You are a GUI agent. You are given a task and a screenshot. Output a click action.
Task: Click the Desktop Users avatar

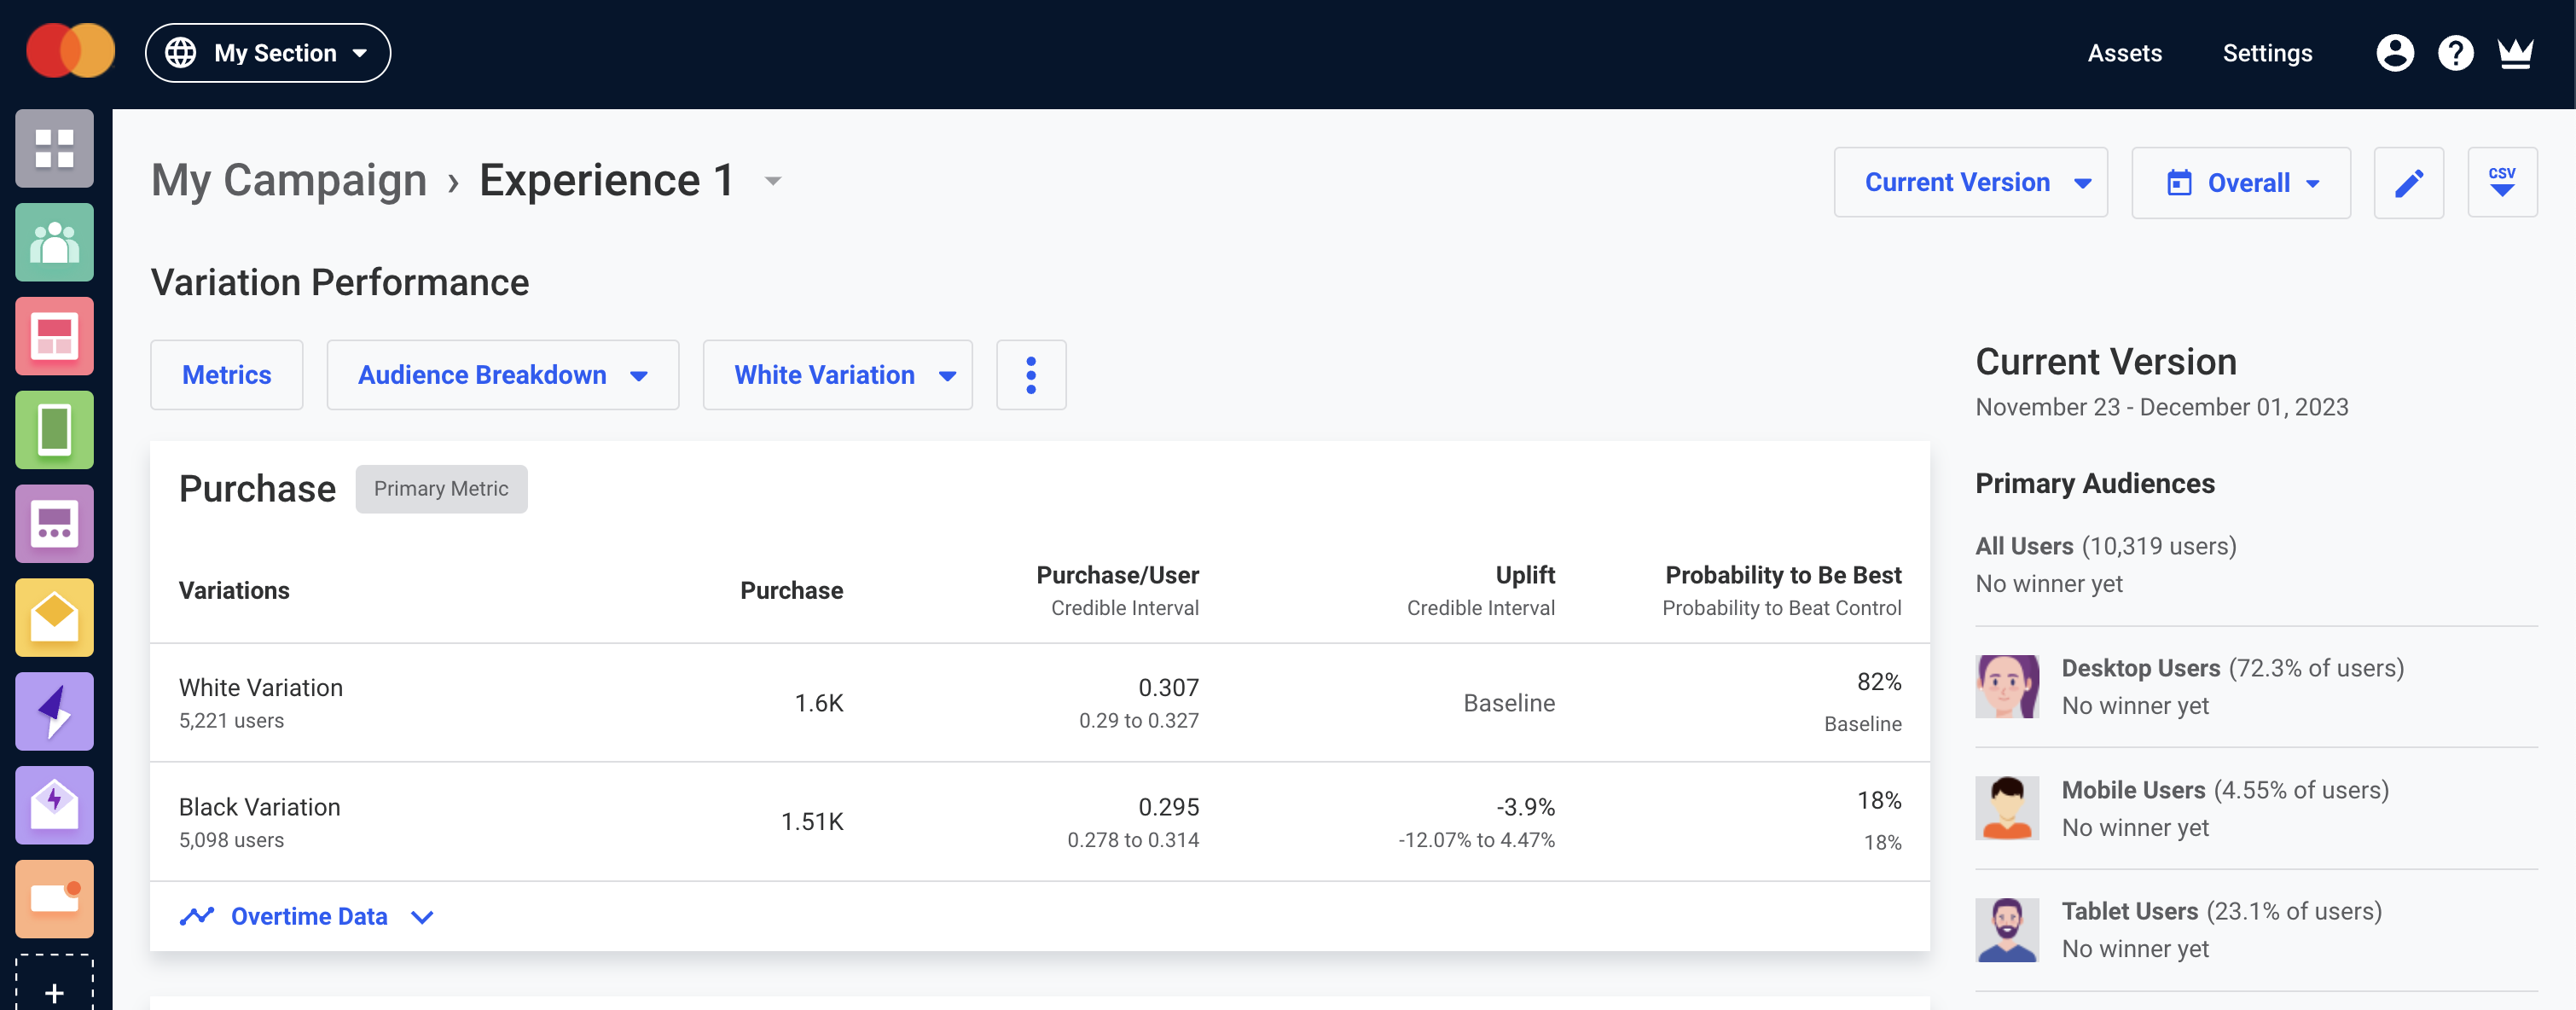(x=2007, y=687)
